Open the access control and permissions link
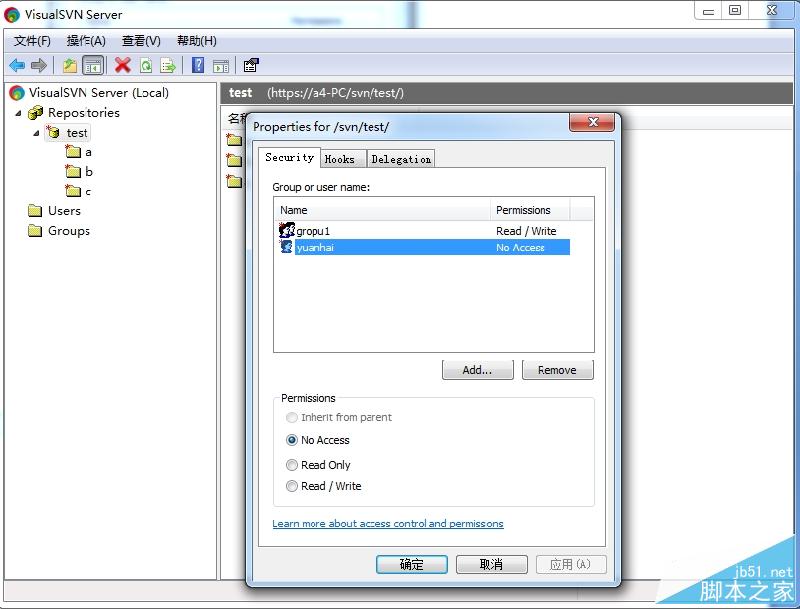The image size is (800, 609). [x=387, y=524]
